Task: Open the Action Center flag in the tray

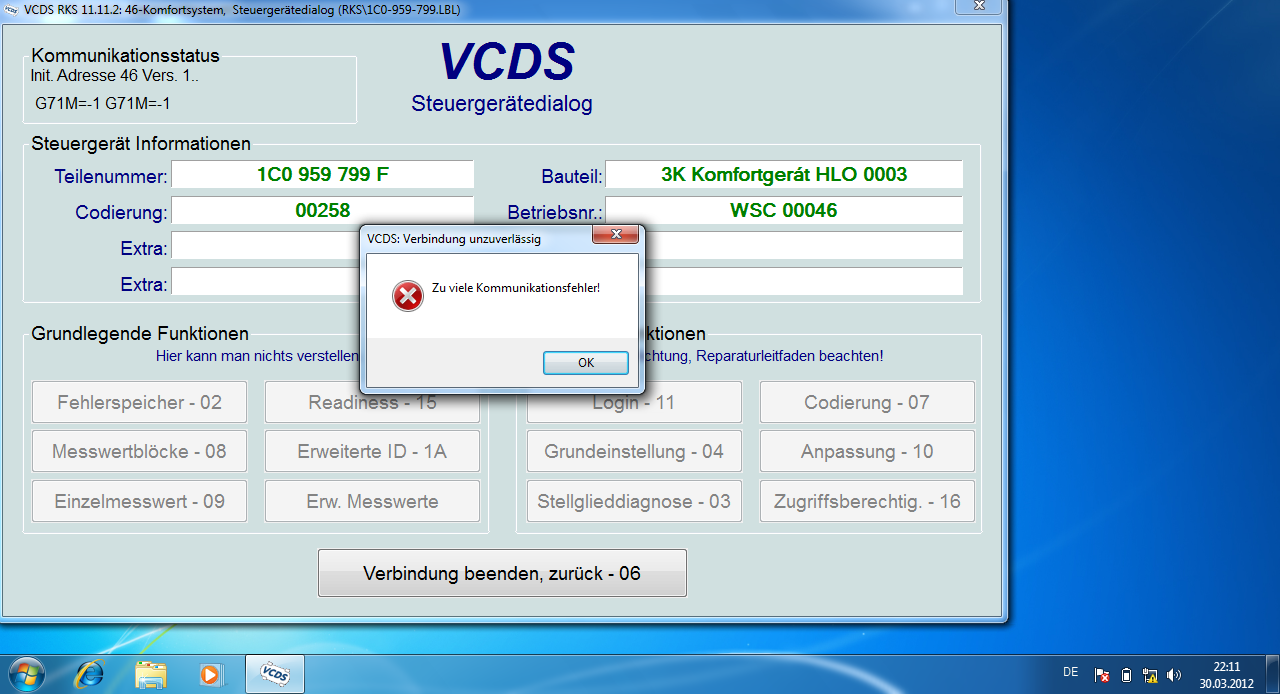Action: pos(1102,675)
